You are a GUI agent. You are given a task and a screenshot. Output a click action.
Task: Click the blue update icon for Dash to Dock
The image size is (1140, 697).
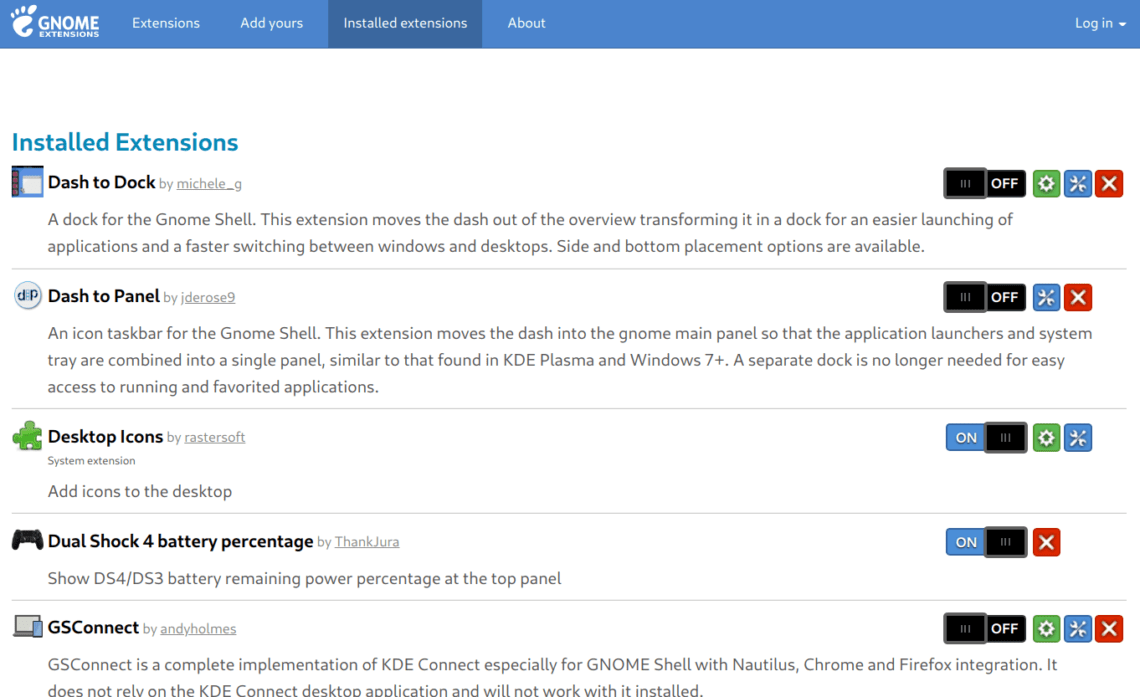click(1078, 183)
